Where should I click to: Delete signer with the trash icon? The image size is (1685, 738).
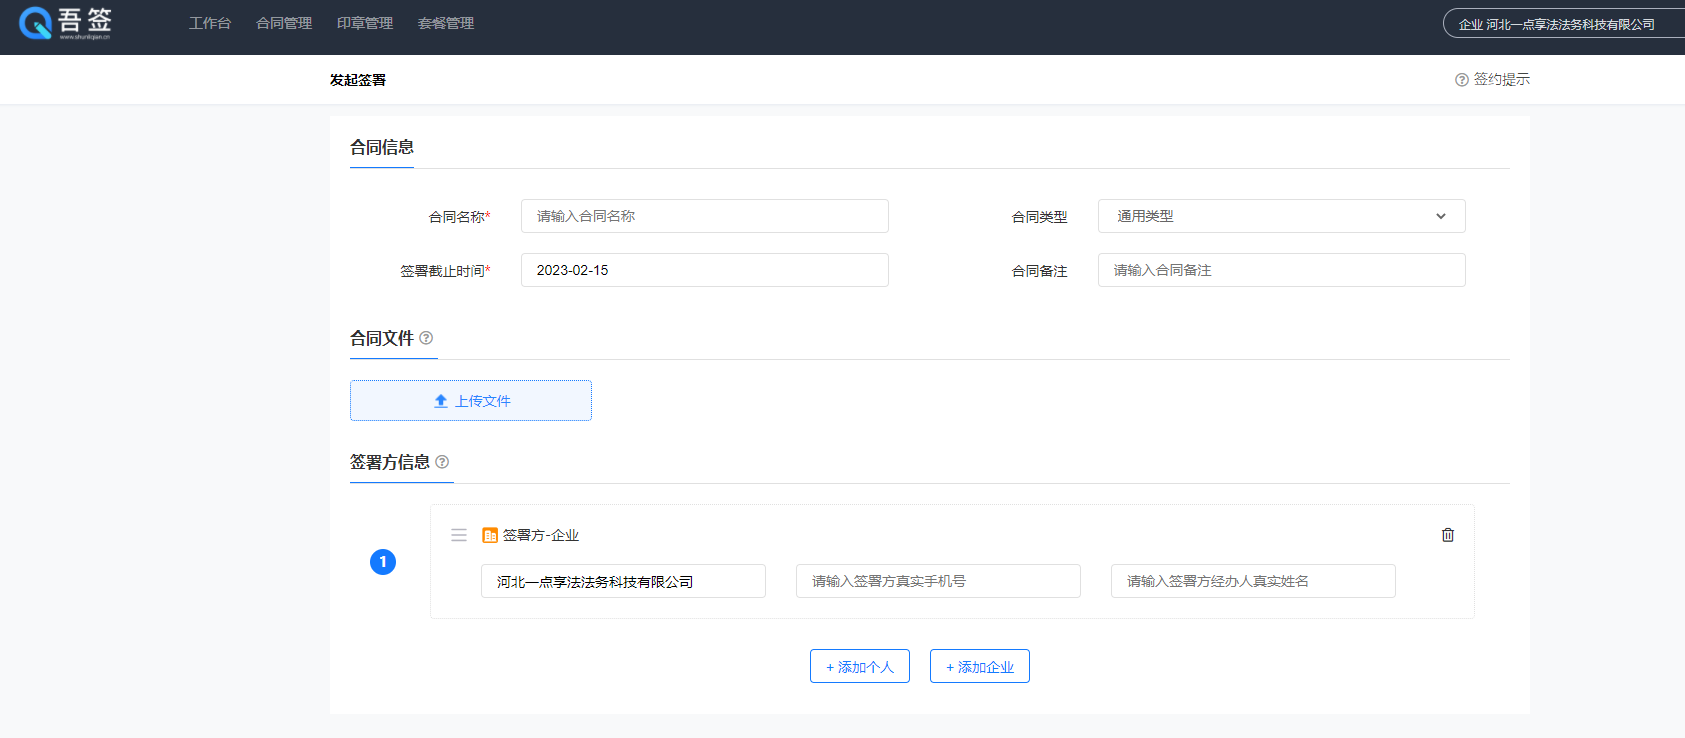(1447, 535)
